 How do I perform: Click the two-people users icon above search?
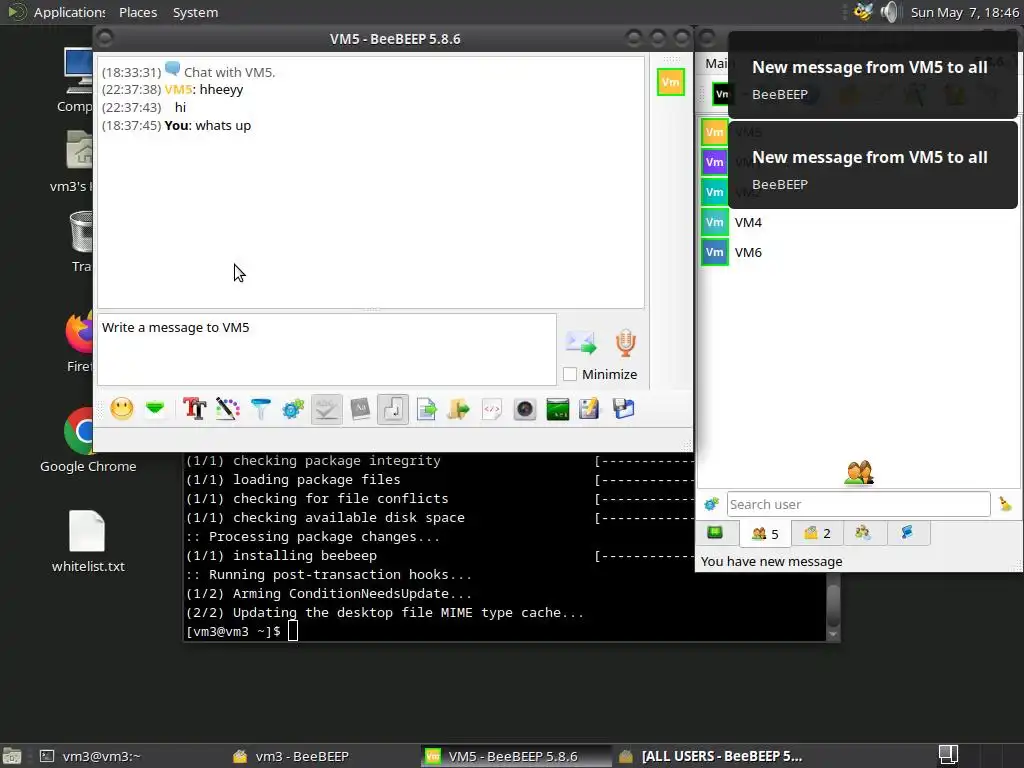pos(859,473)
